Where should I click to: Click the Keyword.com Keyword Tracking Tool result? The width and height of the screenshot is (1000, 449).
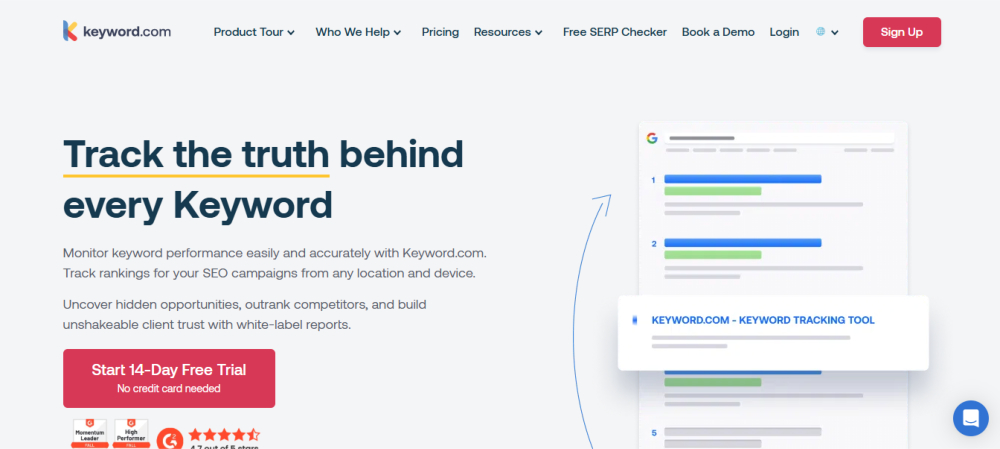[763, 320]
